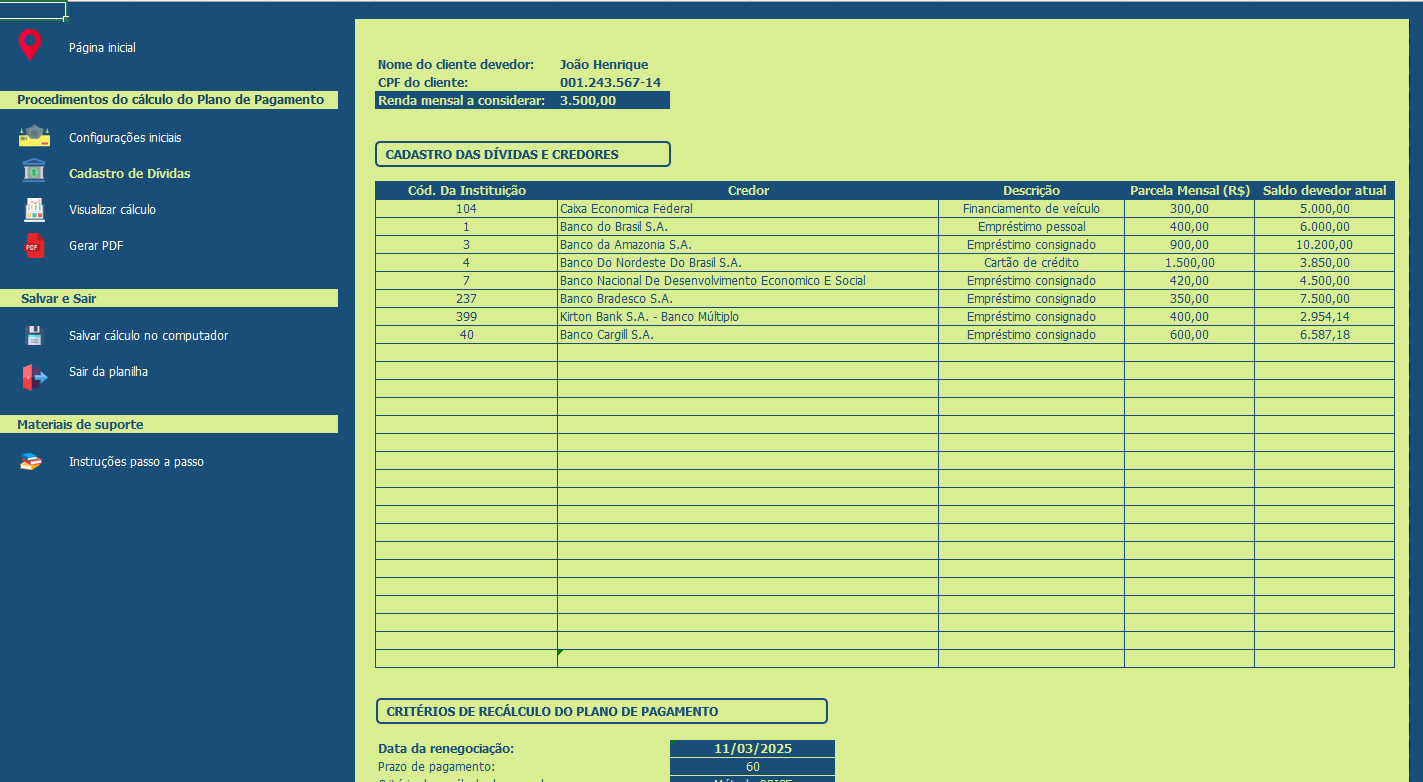Screen dimensions: 1423x782
Task: Go to Página inicial
Action: [102, 48]
